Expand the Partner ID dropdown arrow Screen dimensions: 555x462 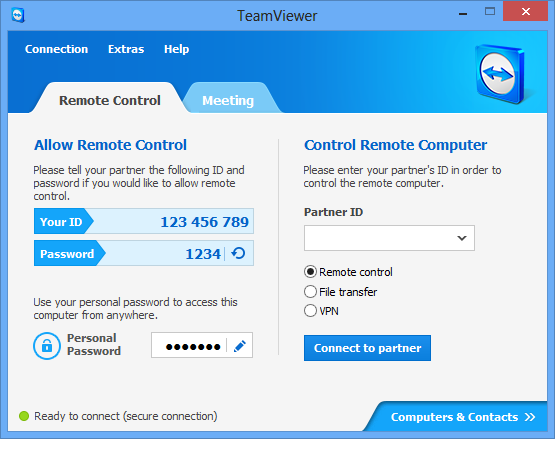[462, 238]
